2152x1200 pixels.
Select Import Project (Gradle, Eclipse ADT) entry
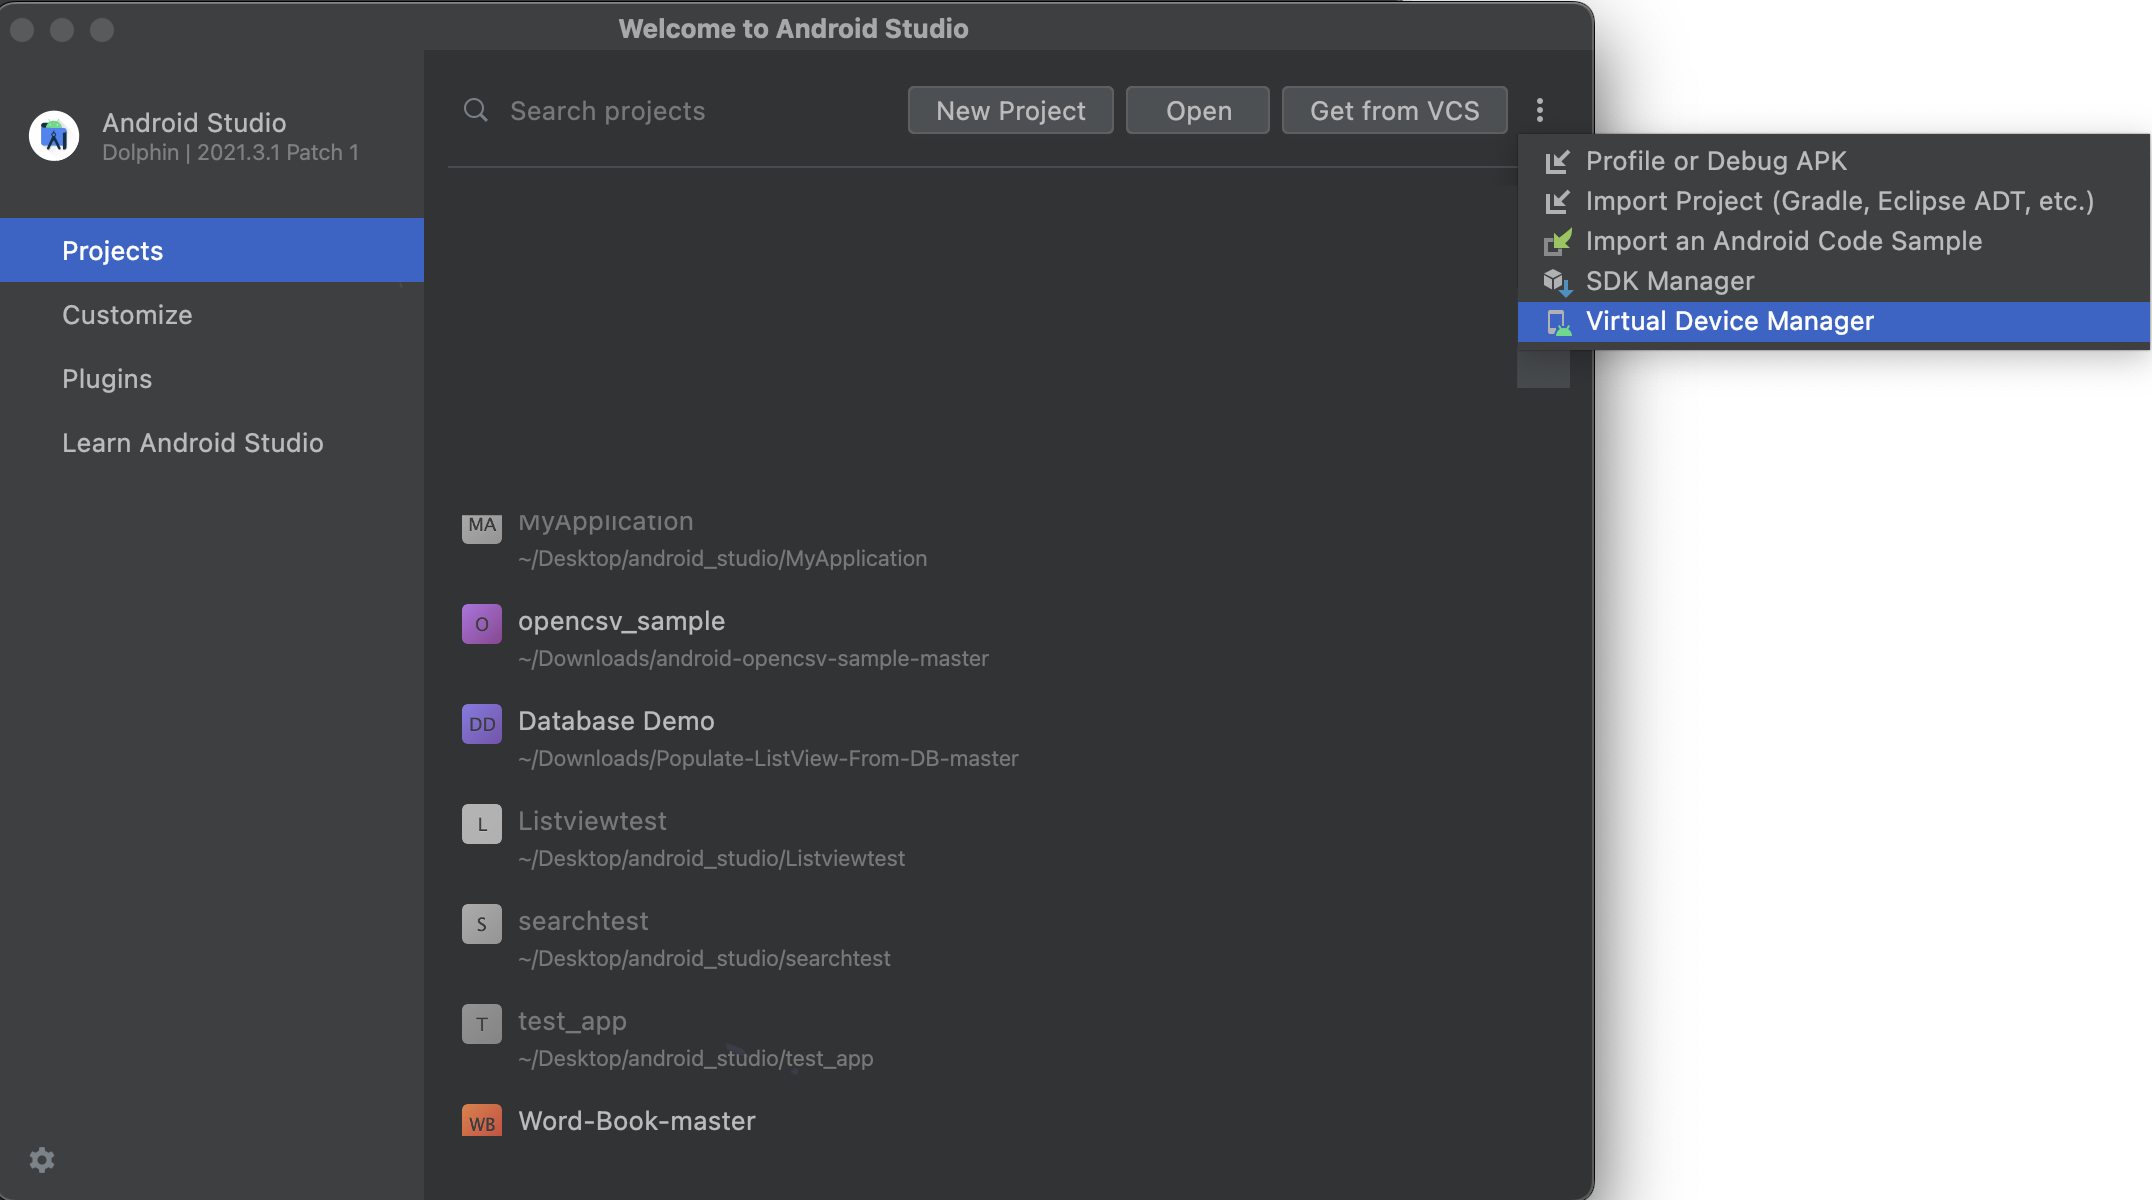[1839, 201]
